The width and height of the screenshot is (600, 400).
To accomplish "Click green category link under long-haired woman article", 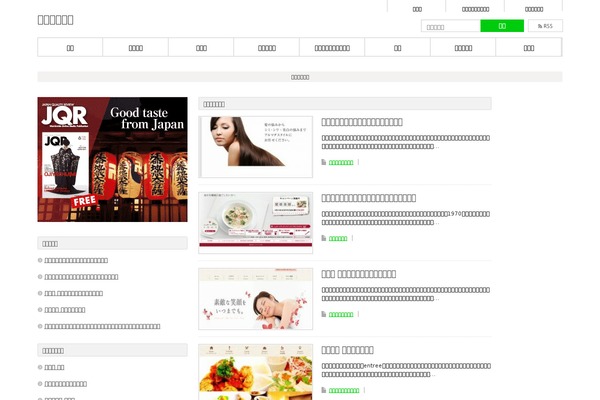I will [341, 163].
